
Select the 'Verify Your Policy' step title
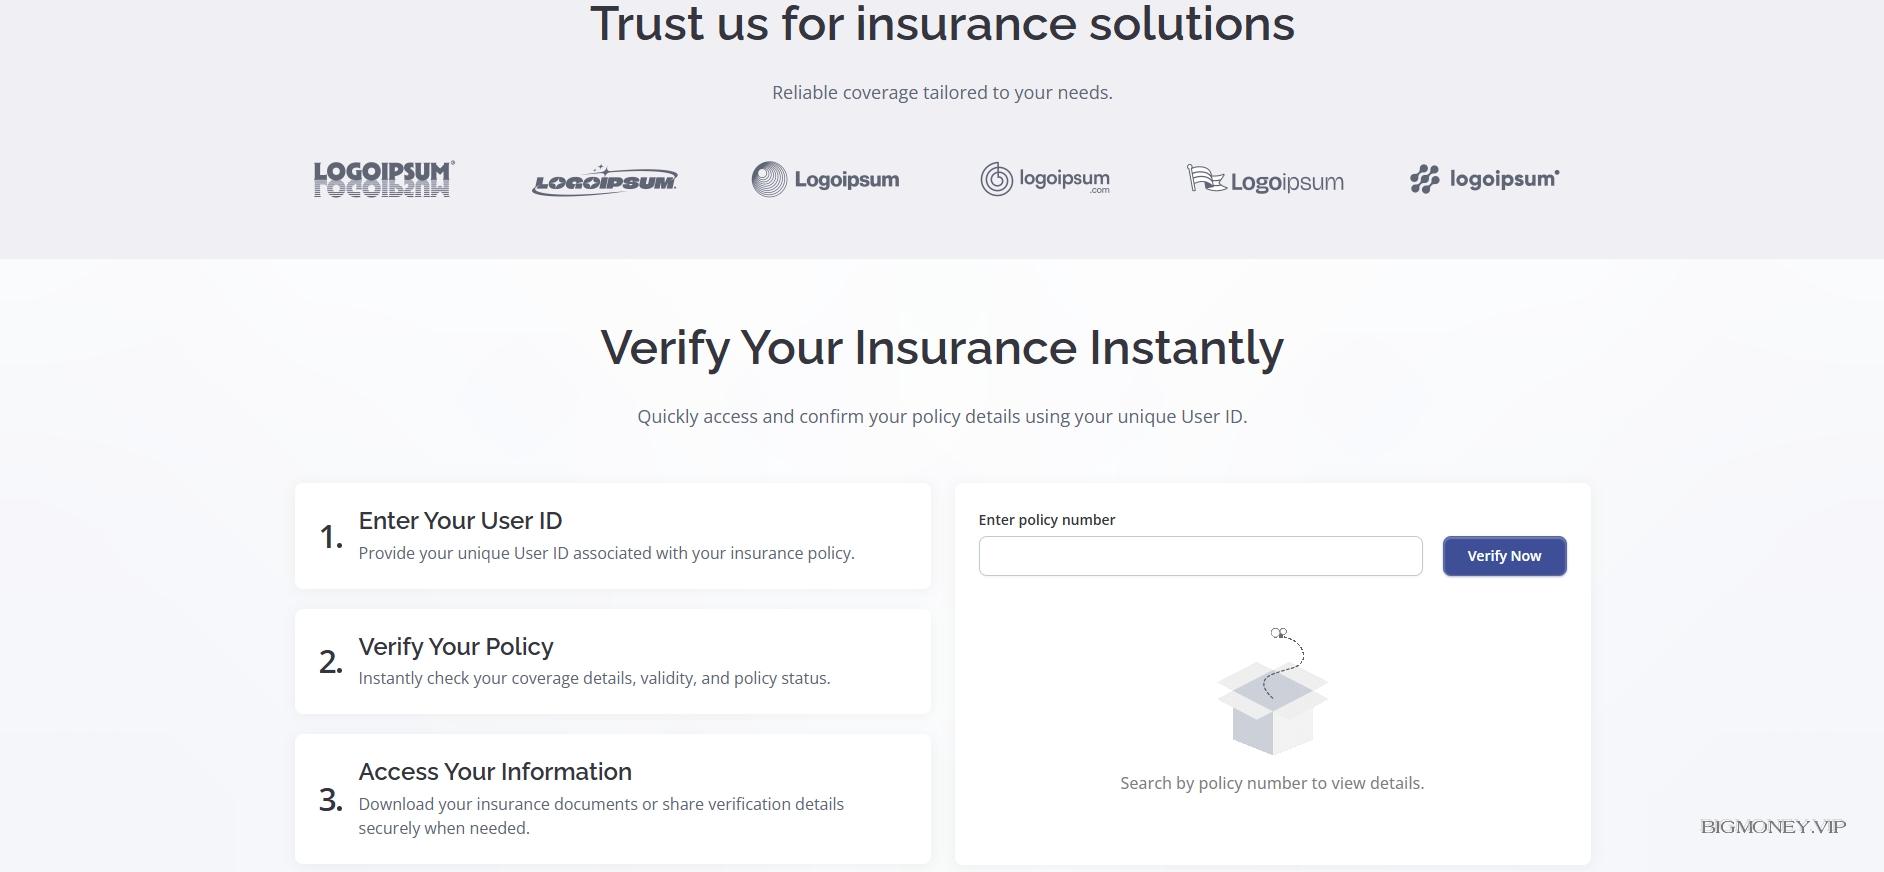pos(456,647)
